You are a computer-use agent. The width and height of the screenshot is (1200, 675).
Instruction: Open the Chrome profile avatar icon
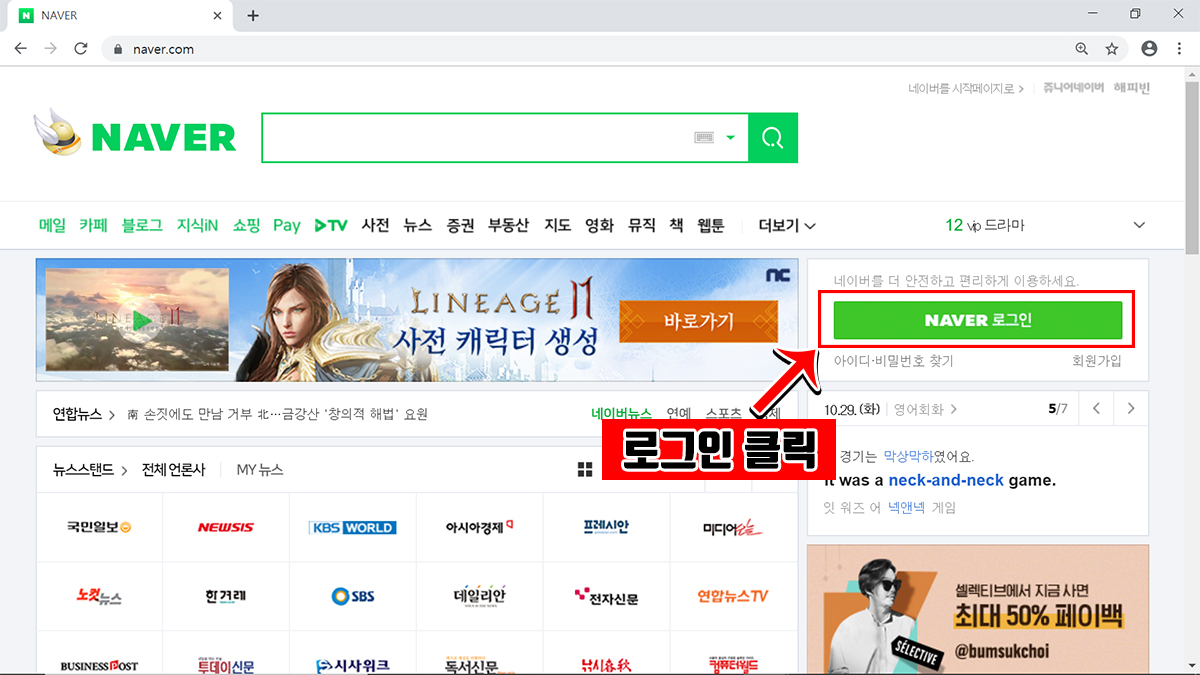point(1149,48)
